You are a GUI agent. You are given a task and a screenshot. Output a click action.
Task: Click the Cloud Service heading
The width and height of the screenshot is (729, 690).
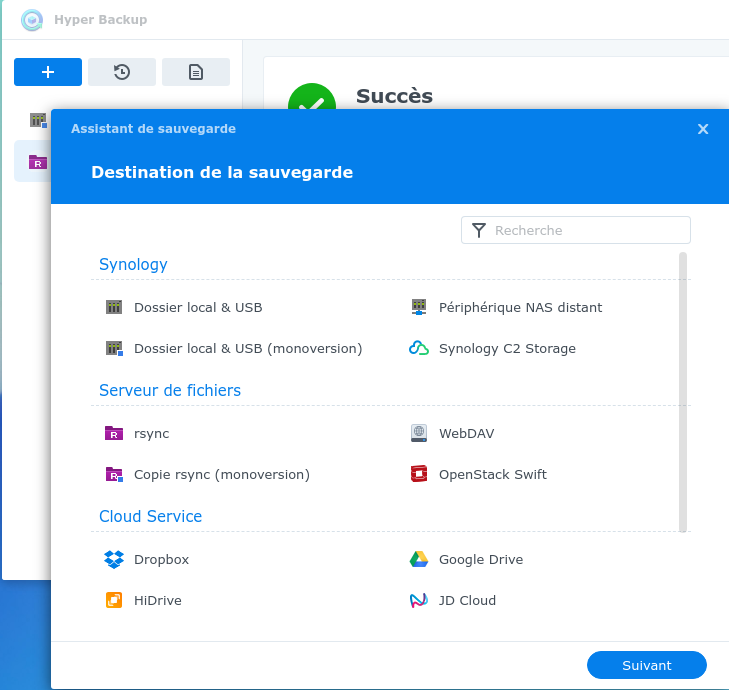150,516
